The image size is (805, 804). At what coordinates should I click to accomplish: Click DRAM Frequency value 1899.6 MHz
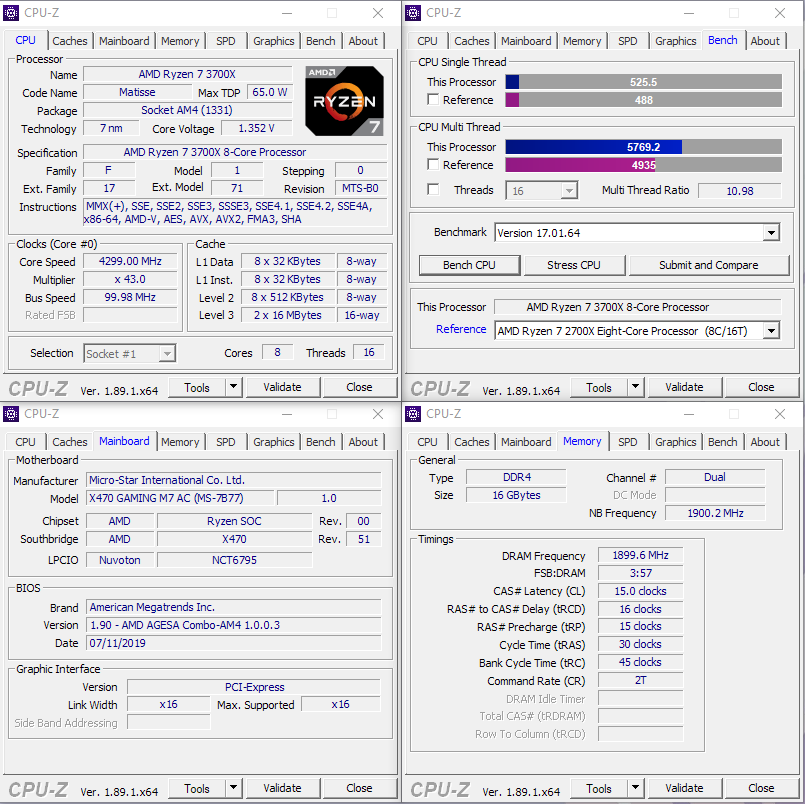tap(641, 556)
